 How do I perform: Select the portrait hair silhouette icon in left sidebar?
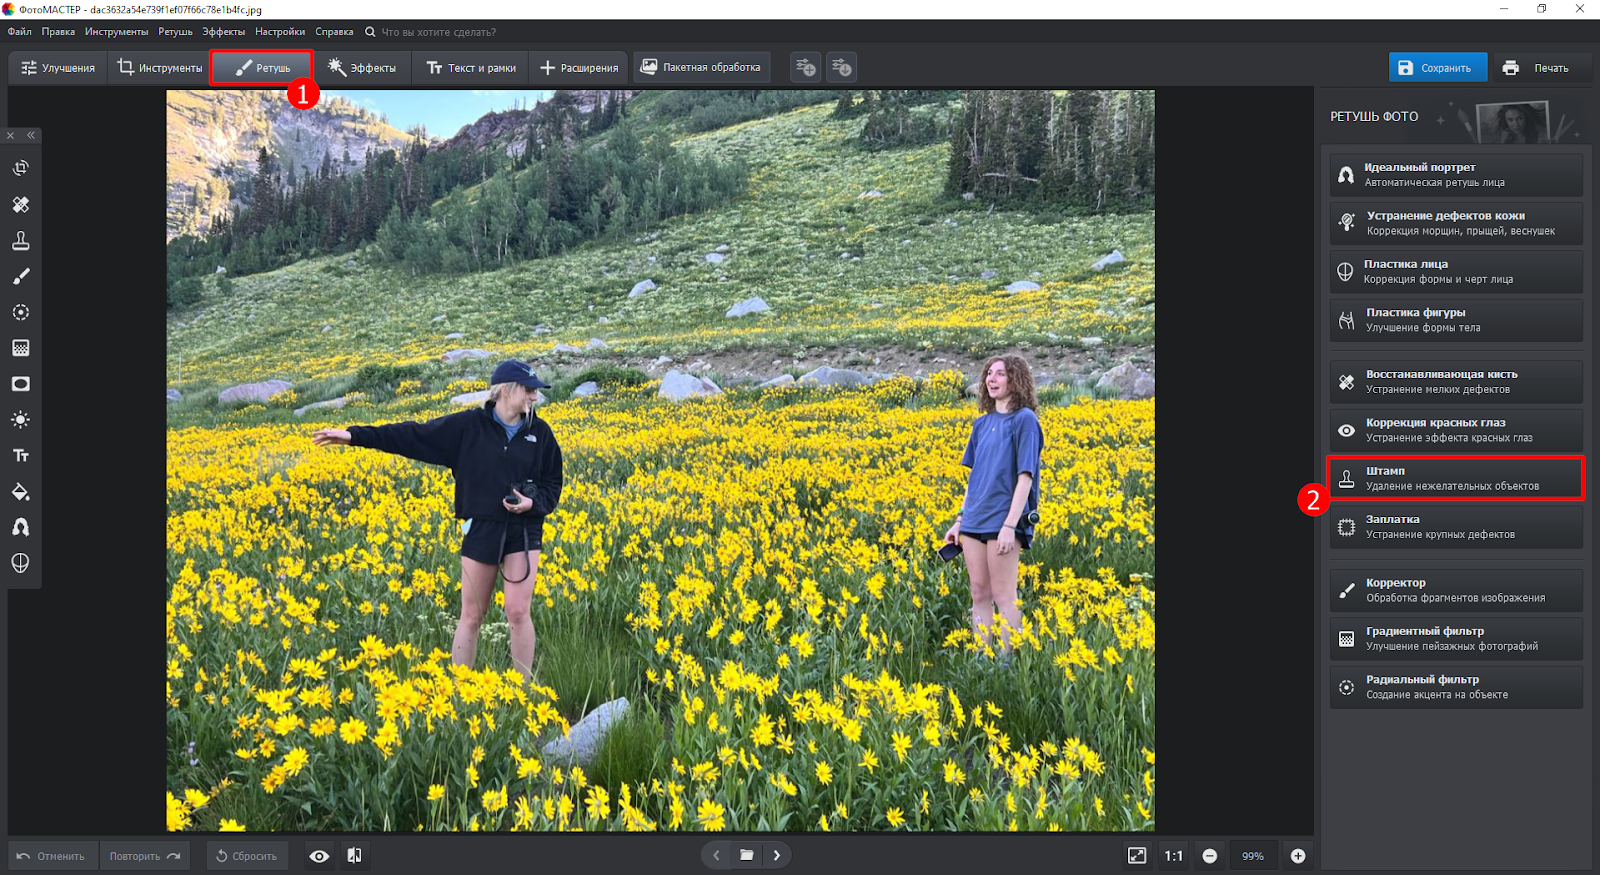click(x=21, y=527)
